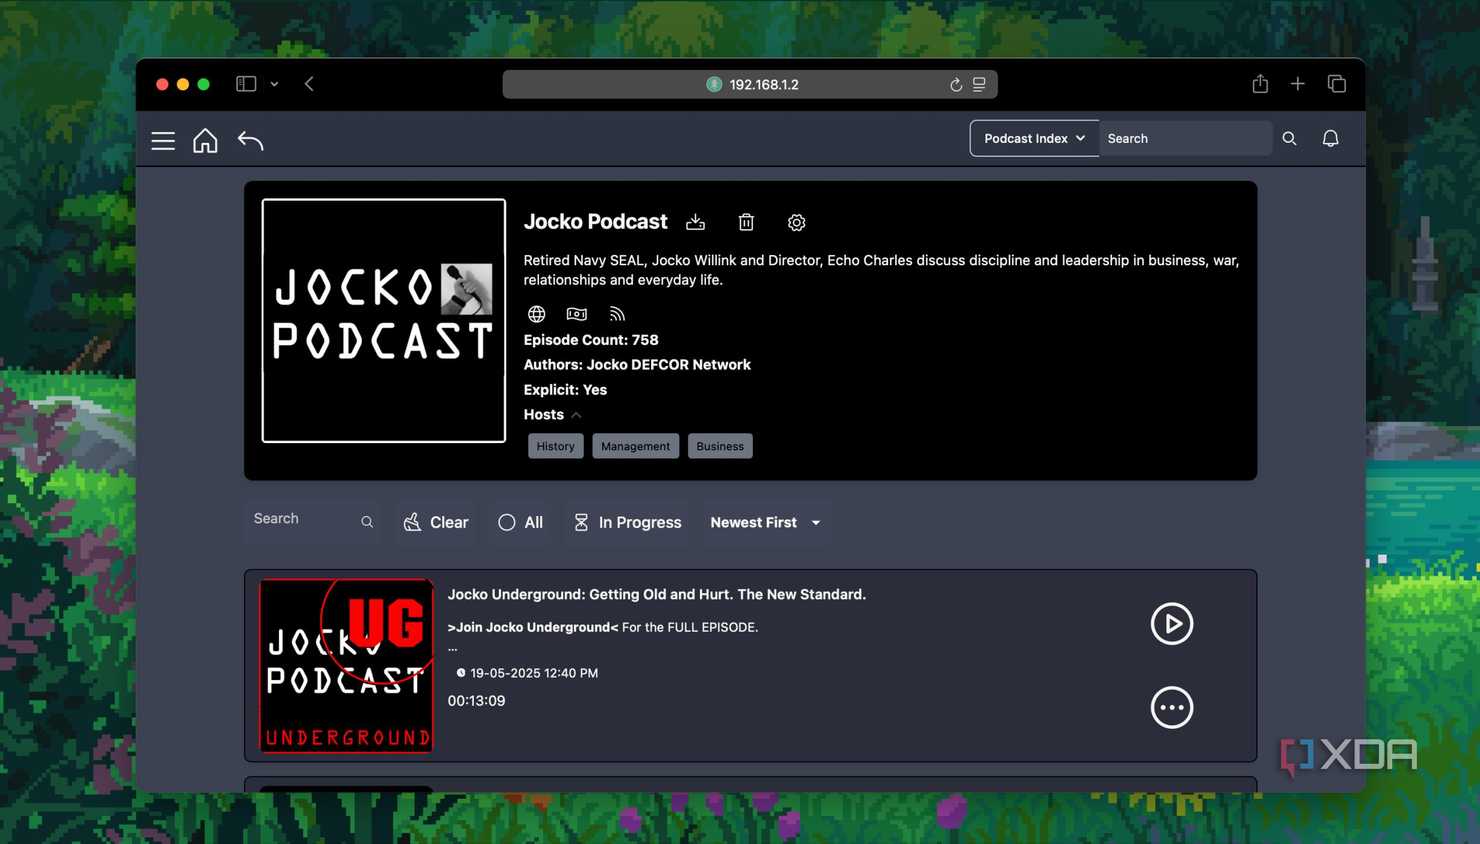This screenshot has height=844, width=1480.
Task: Select the All filter
Action: [x=520, y=522]
